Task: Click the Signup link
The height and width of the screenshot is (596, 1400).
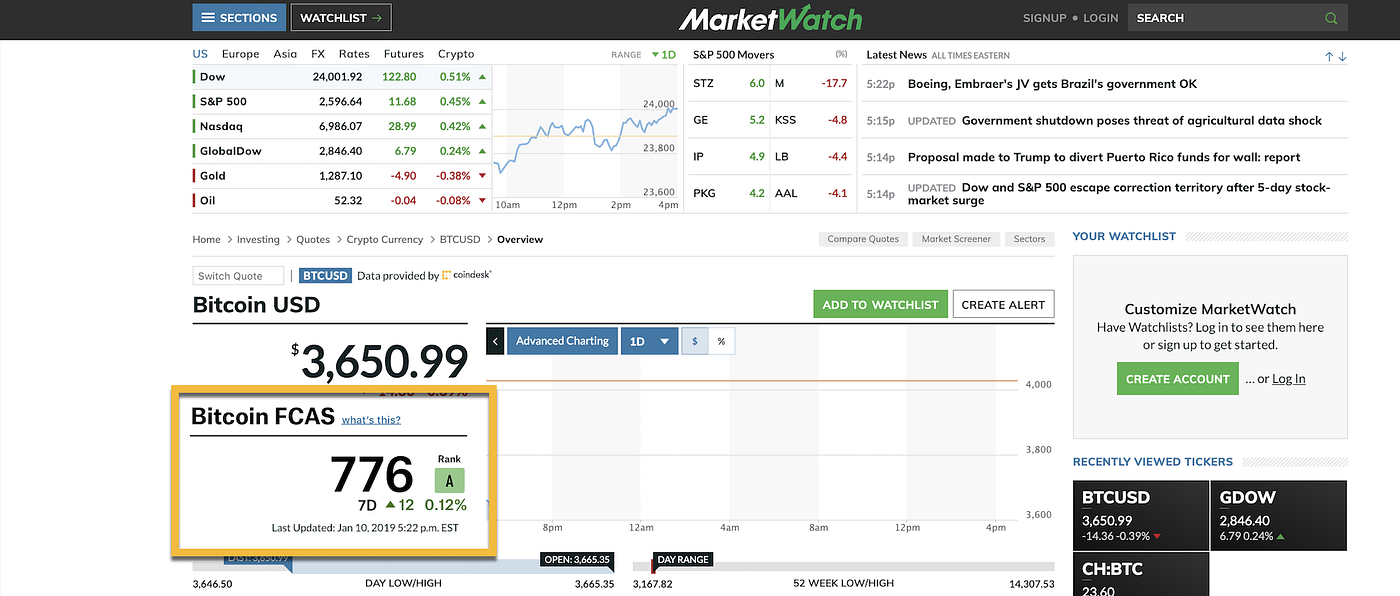Action: 1045,18
